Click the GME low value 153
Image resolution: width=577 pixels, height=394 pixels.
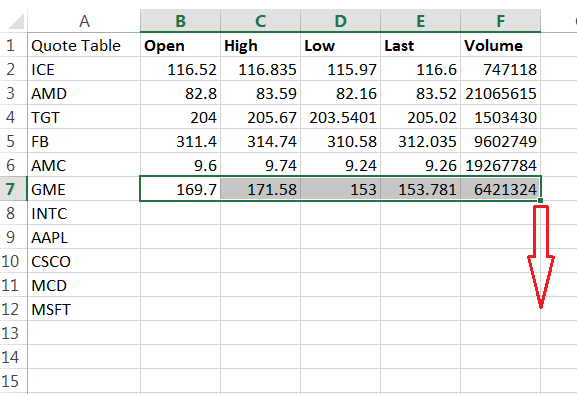(340, 189)
